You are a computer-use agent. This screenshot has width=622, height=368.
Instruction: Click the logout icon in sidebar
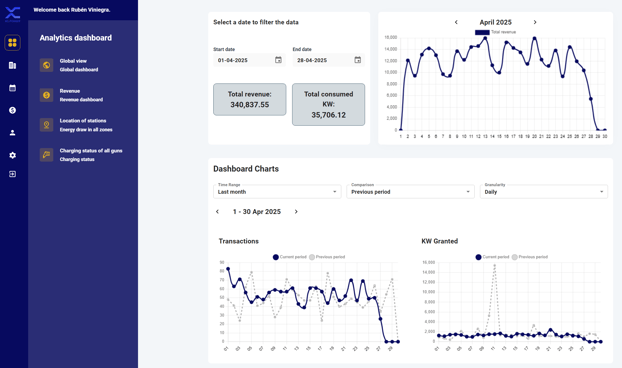click(12, 174)
